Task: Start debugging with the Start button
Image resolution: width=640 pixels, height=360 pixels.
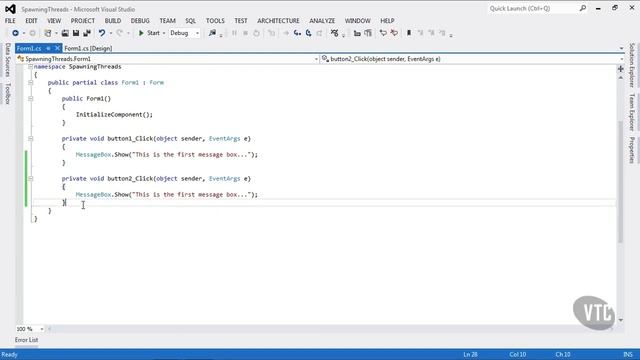Action: pos(149,33)
